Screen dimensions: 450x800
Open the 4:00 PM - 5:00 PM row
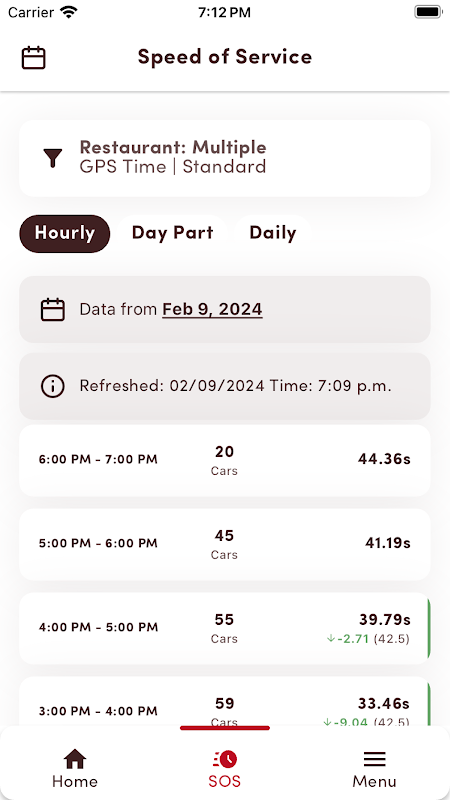click(224, 628)
